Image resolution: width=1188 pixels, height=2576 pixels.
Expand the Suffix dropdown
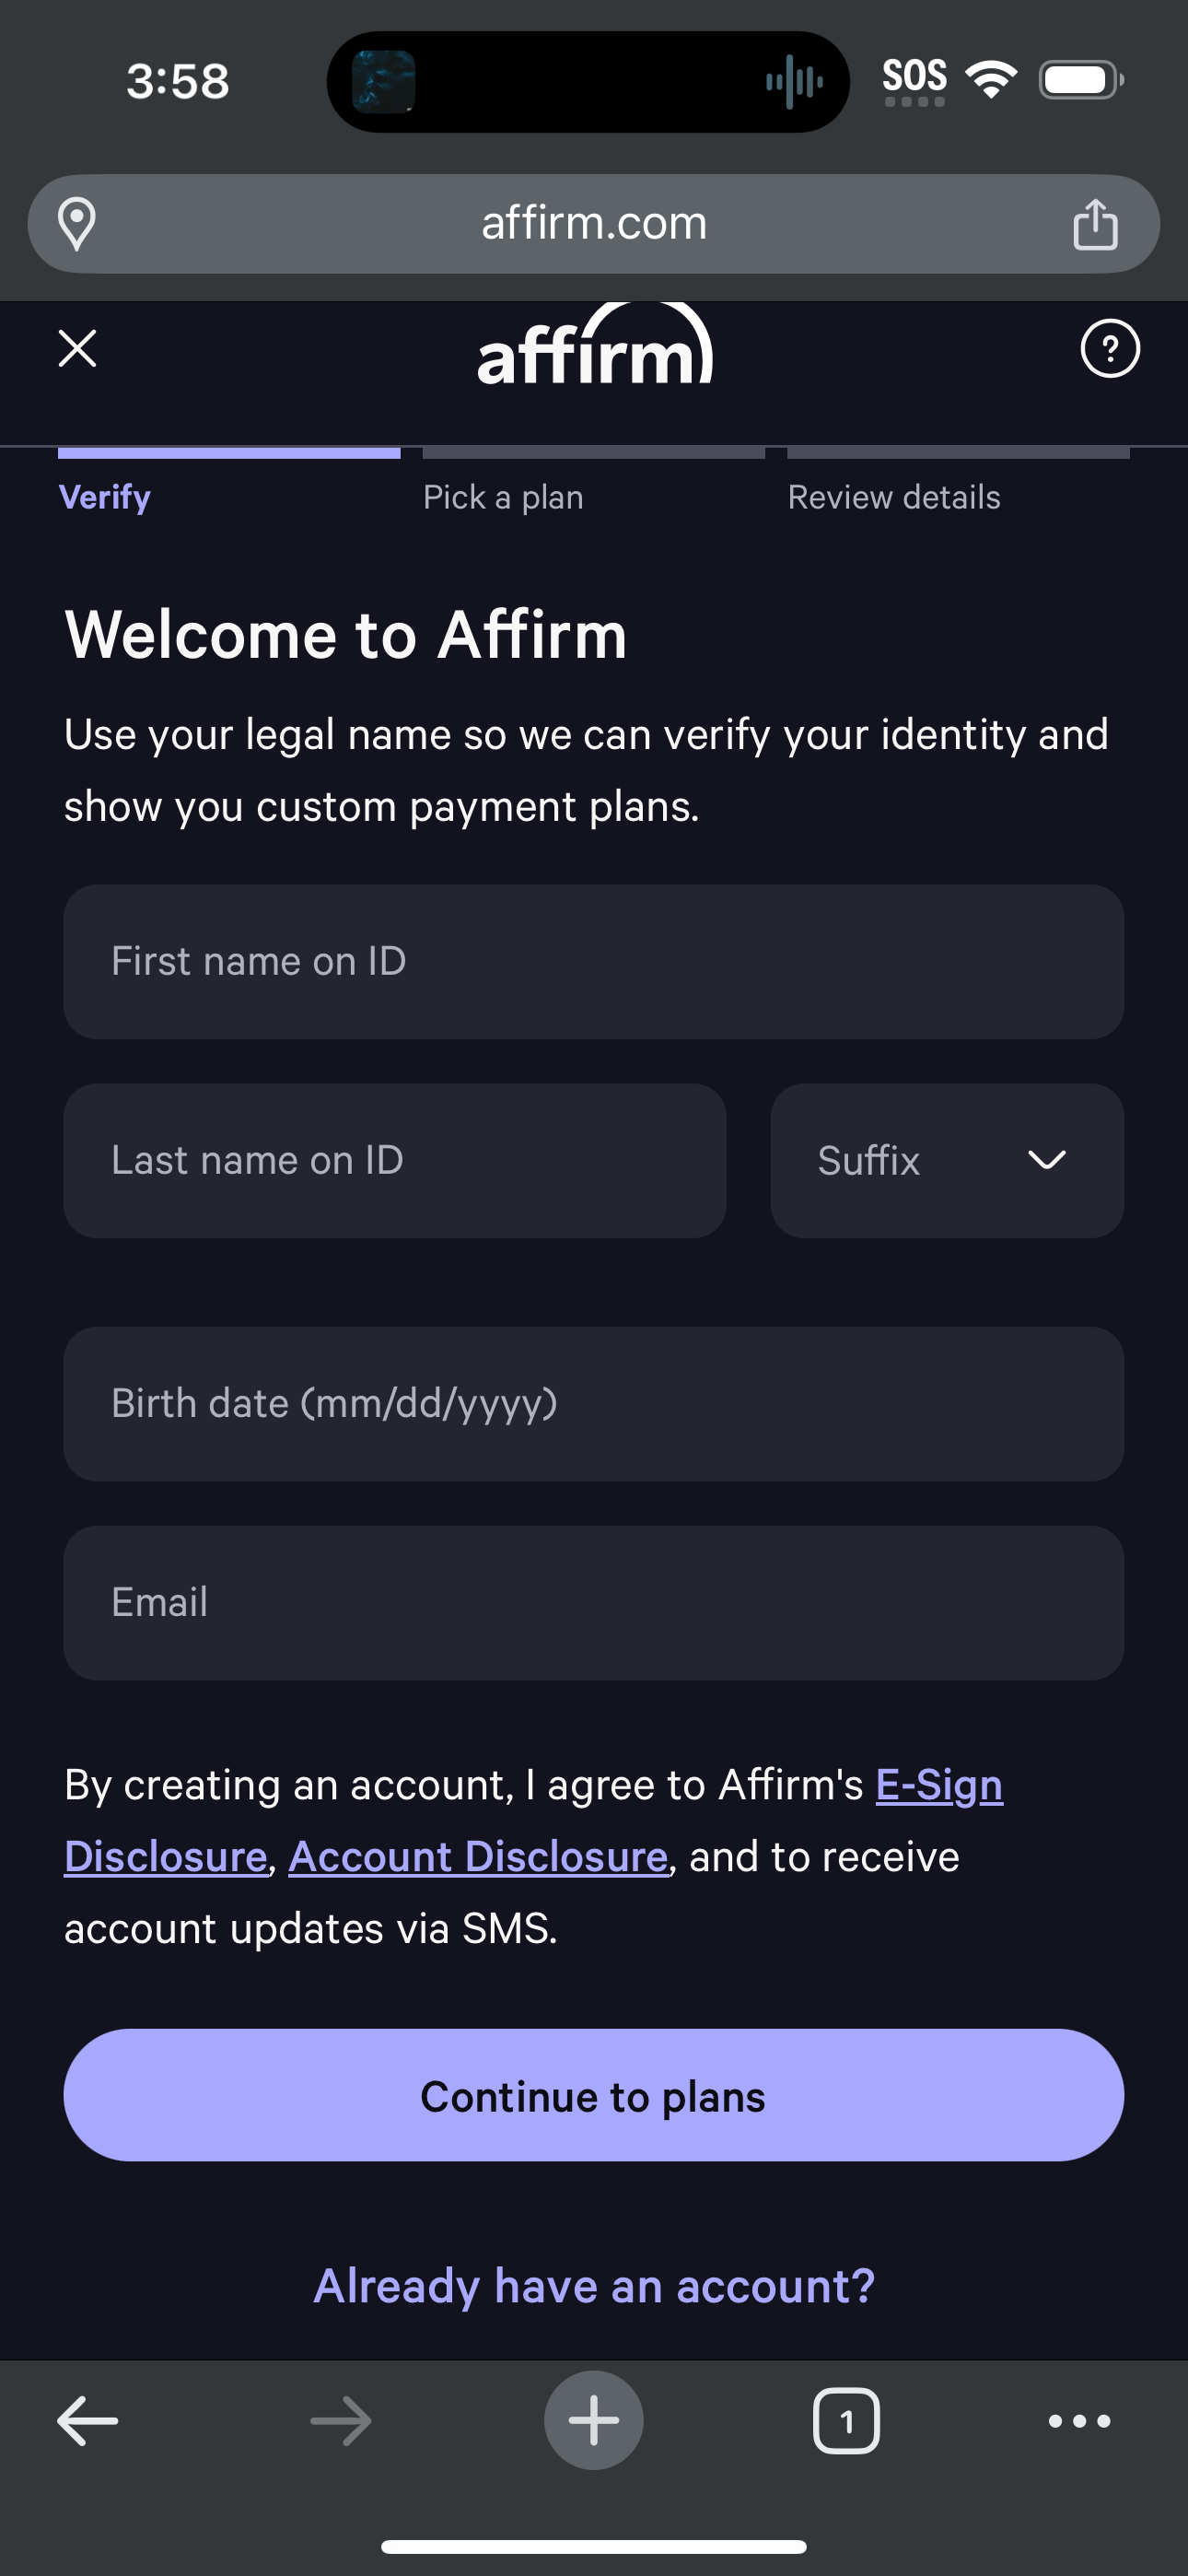click(947, 1160)
